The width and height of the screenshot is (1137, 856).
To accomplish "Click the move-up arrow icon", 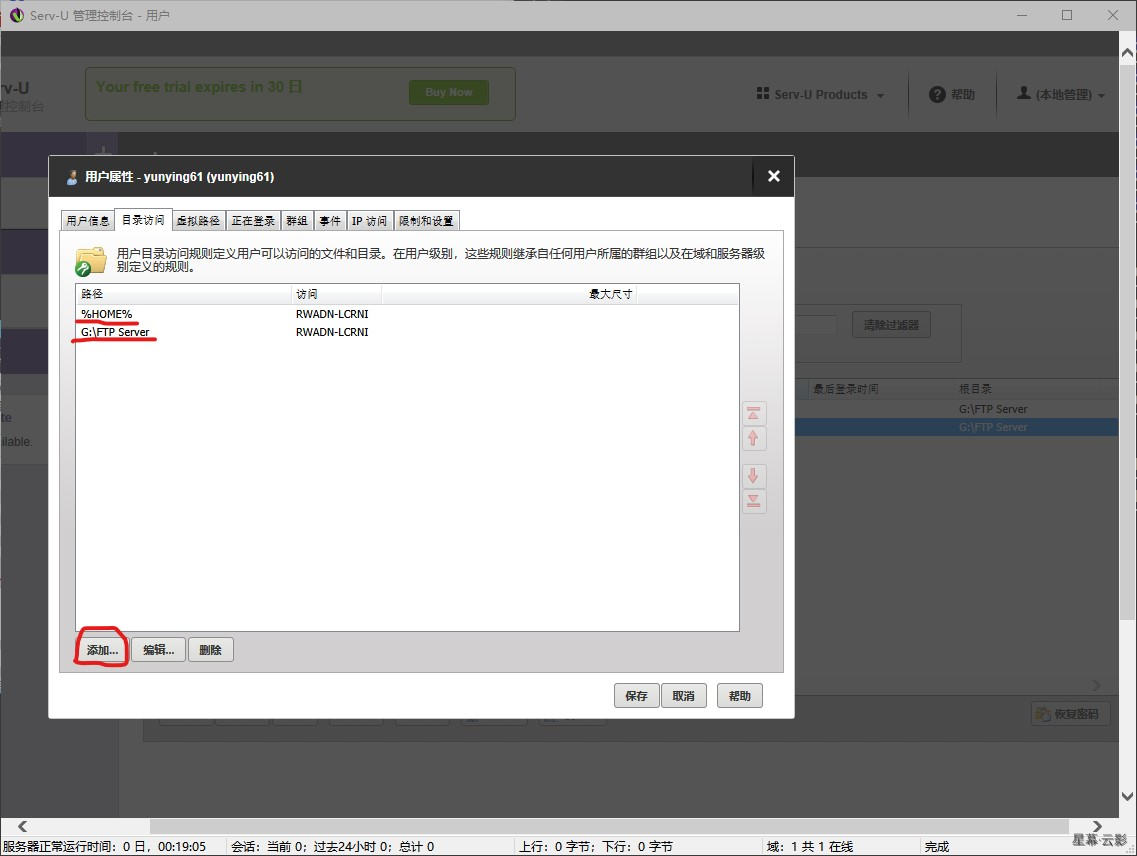I will pos(754,438).
